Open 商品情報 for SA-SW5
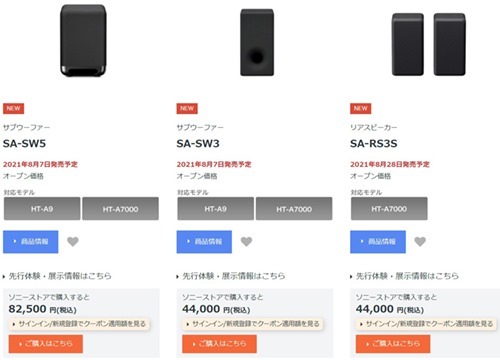 (31, 242)
